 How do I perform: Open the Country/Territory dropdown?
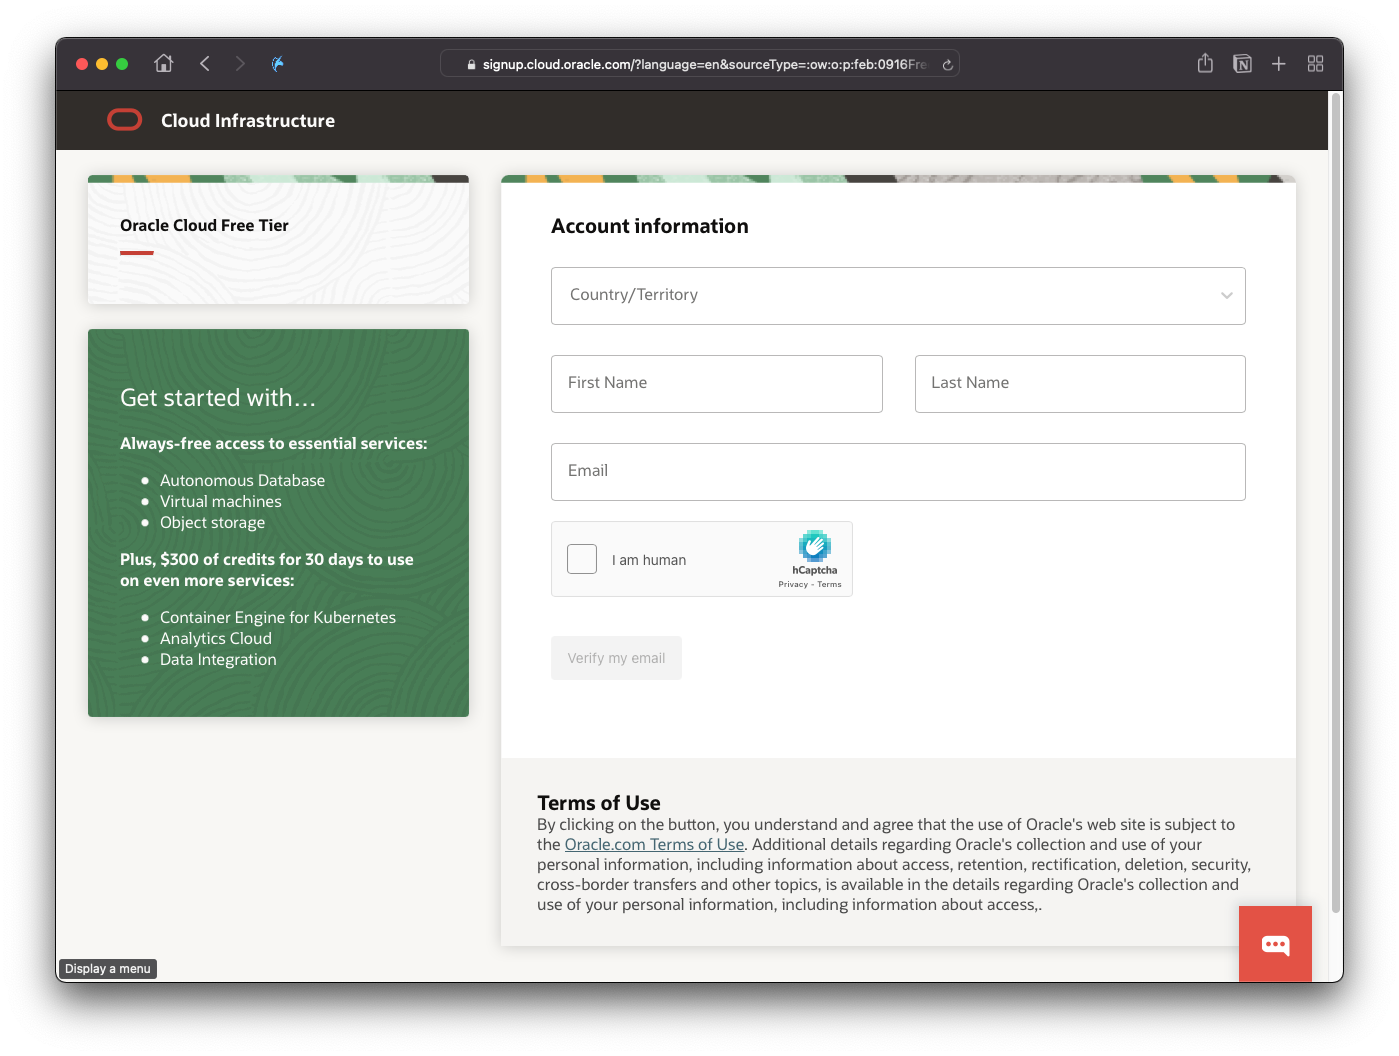click(898, 296)
